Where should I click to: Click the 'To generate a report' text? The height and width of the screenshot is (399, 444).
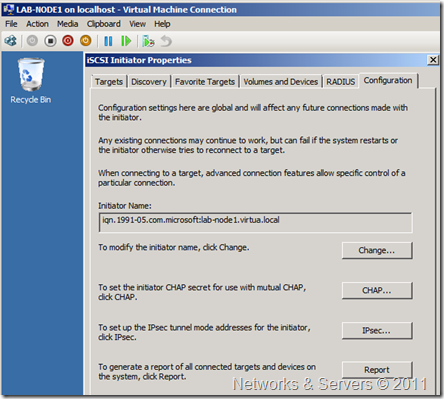207,372
